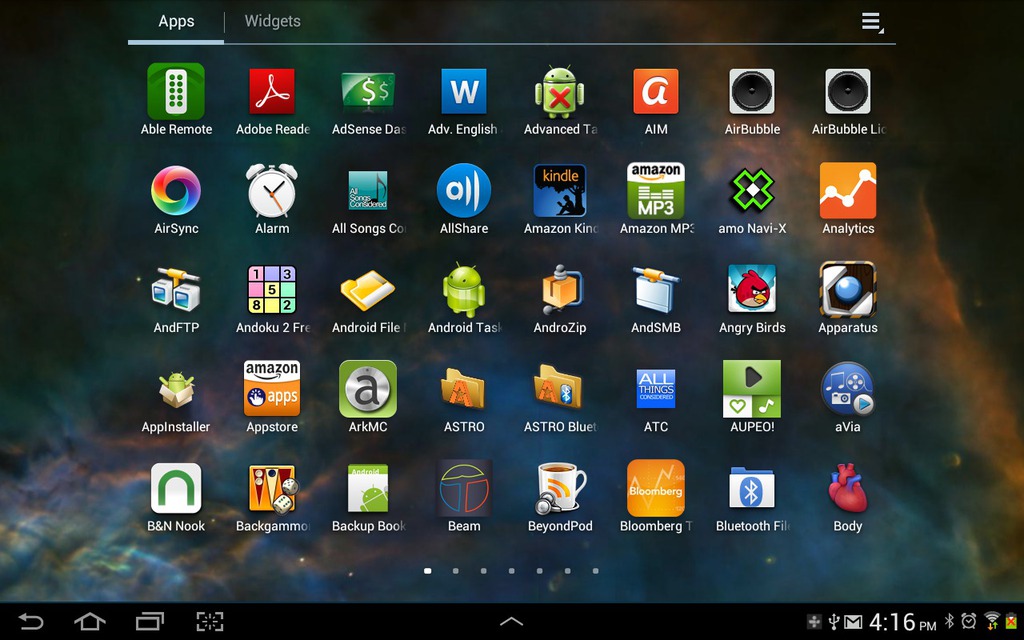
Task: Open the AirBubble app
Action: click(x=752, y=91)
